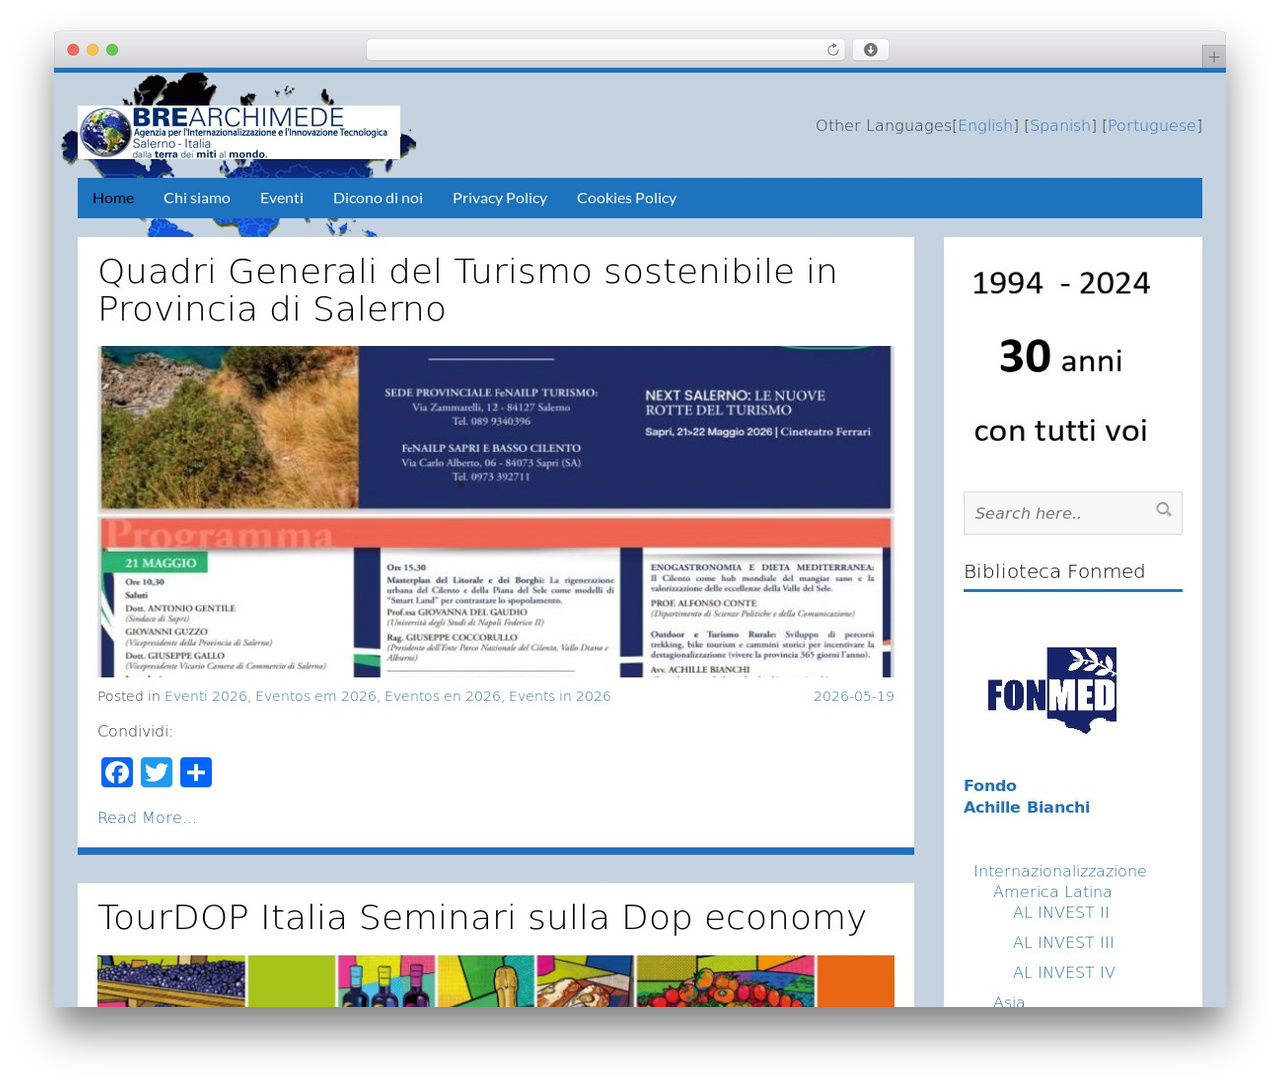Open the Eventos en 2026 category

(443, 696)
